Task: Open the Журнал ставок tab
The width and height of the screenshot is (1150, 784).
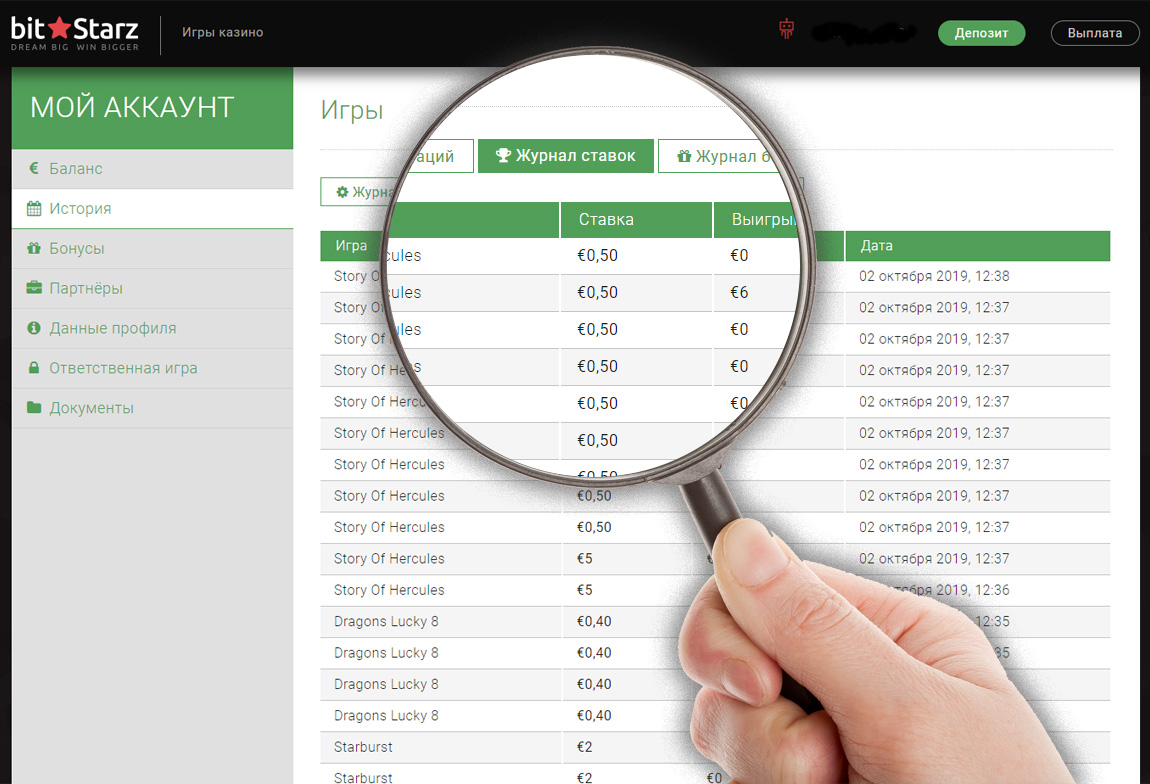Action: click(x=566, y=156)
